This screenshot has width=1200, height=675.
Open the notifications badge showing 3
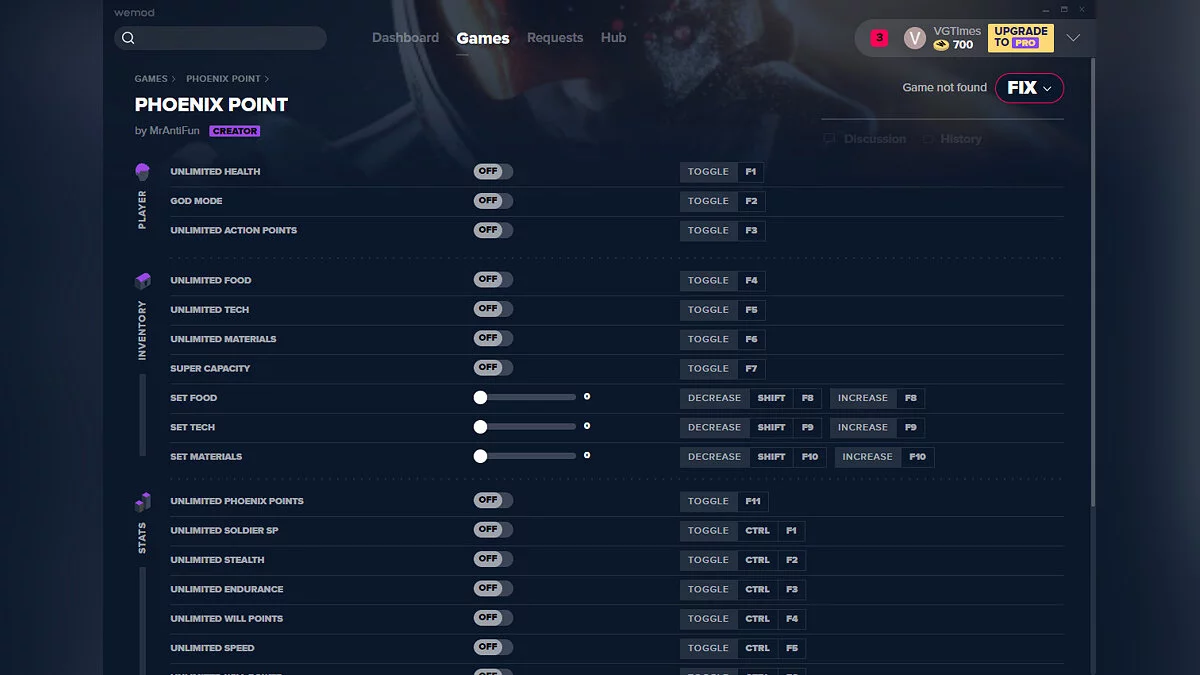click(879, 38)
